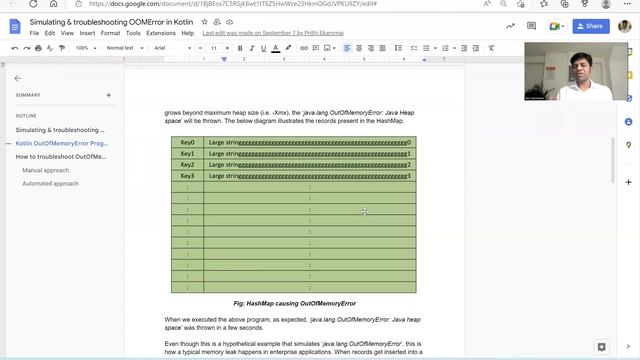Expand numbered list style options
Image resolution: width=640 pixels, height=360 pixels.
pyautogui.click(x=454, y=48)
